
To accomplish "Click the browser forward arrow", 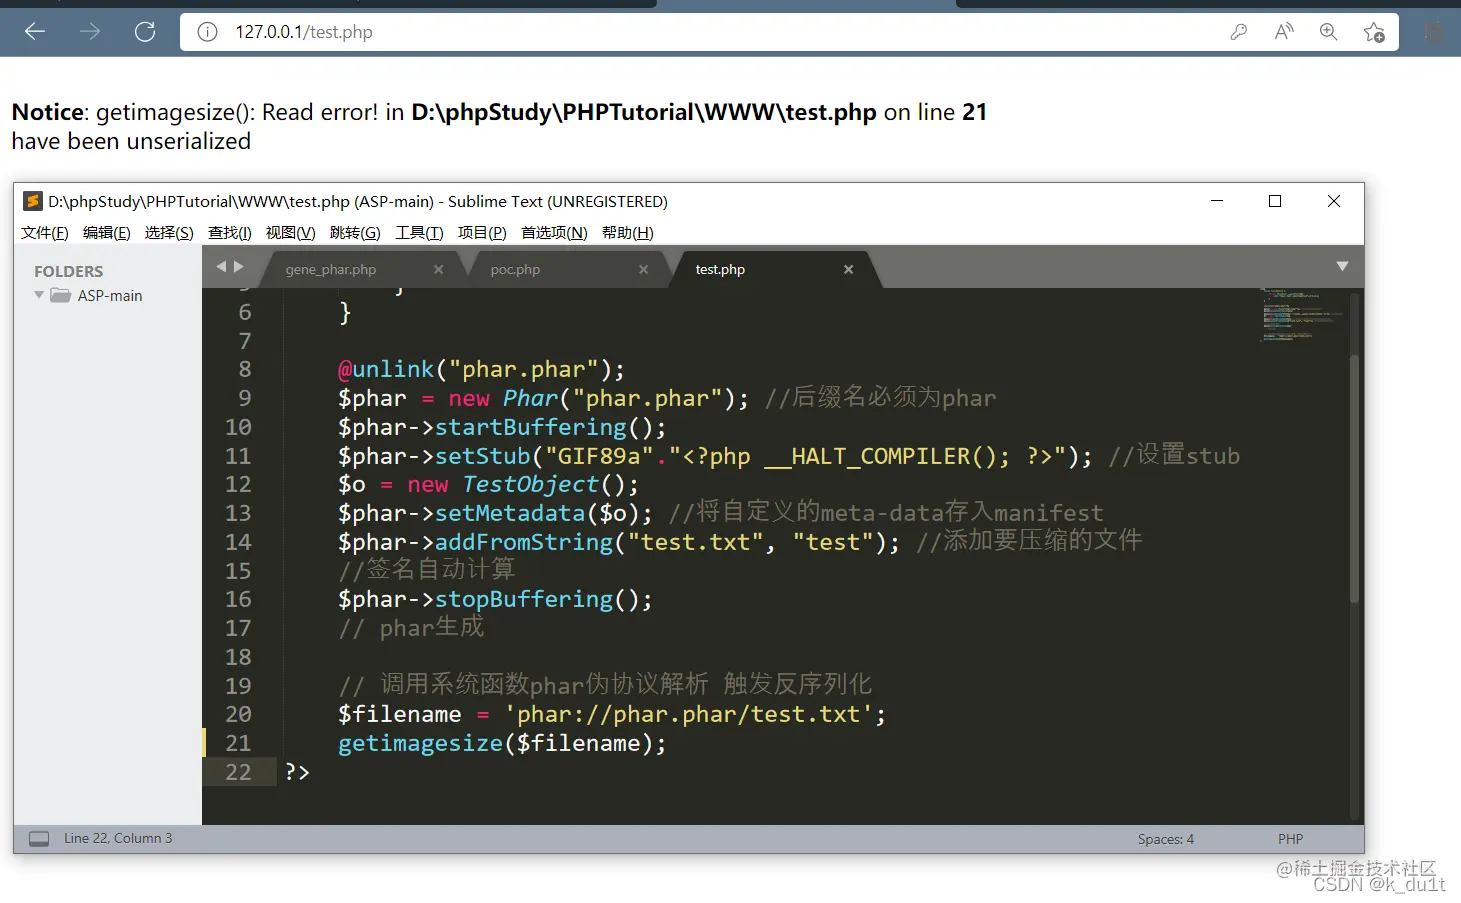I will (x=90, y=32).
